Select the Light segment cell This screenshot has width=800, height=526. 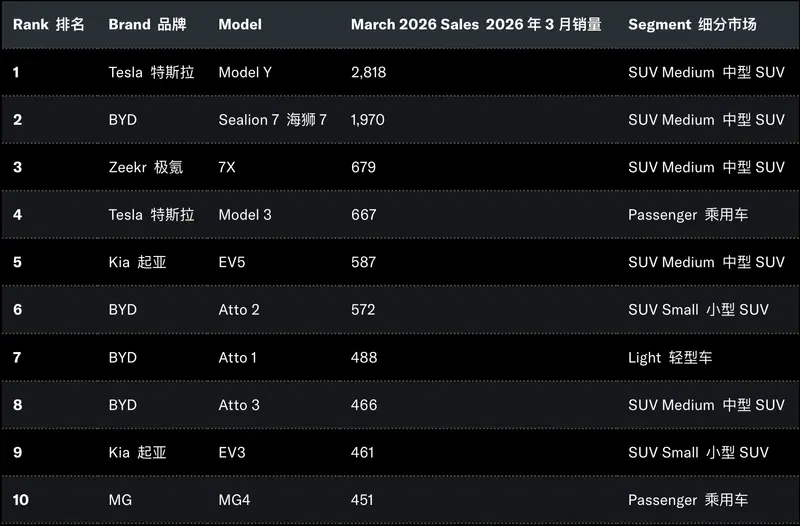pos(670,357)
